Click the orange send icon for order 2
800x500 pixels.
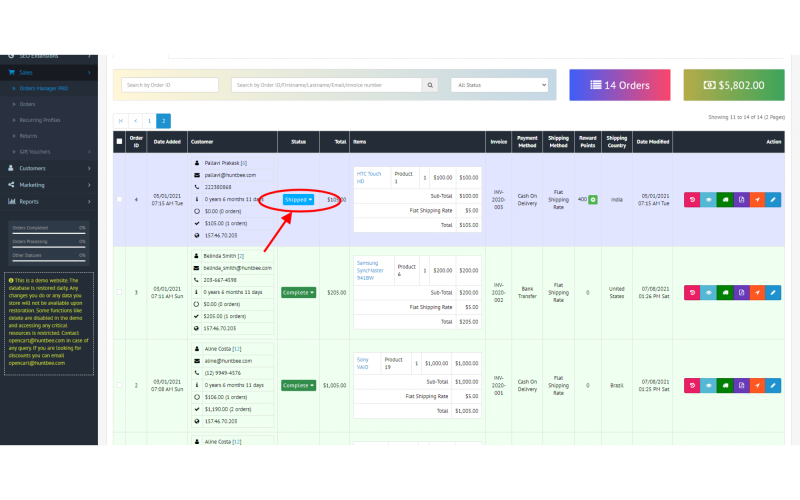pos(757,385)
